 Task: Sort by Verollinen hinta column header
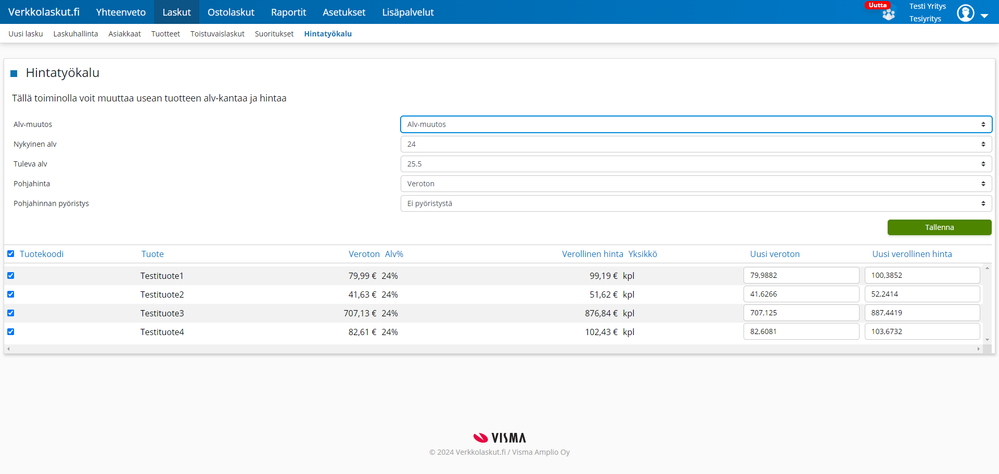point(592,254)
